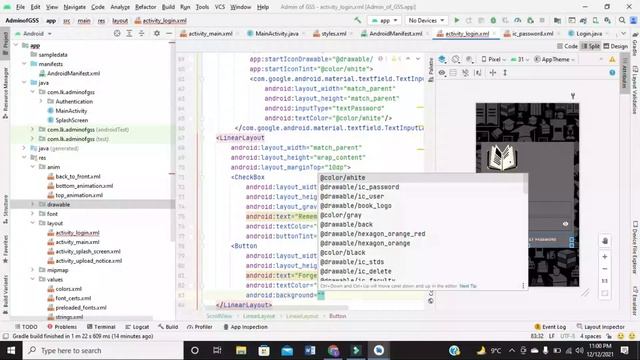Open the Mail app from taskbar
Viewport: 640px width, 360px height.
(287, 351)
